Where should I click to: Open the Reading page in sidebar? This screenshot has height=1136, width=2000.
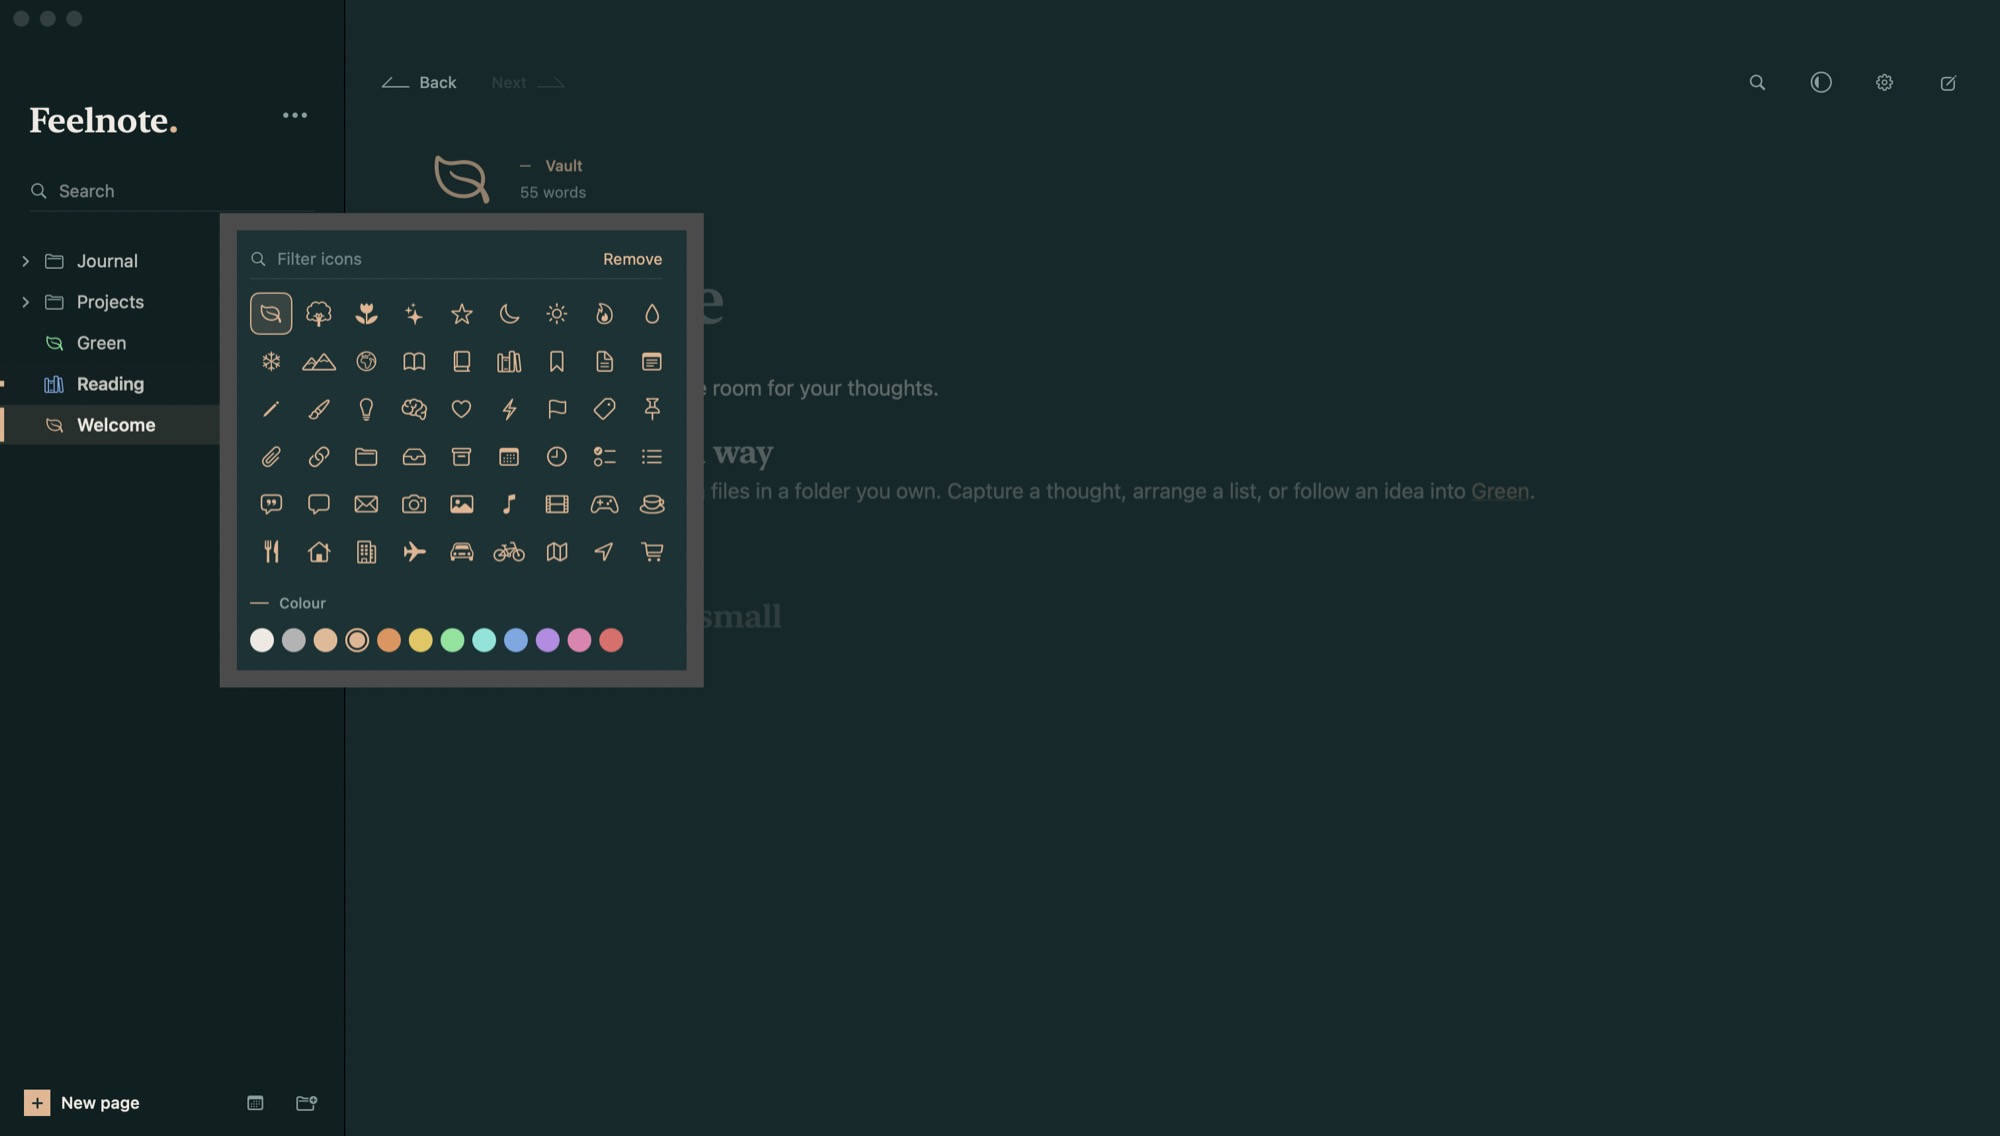[x=110, y=384]
